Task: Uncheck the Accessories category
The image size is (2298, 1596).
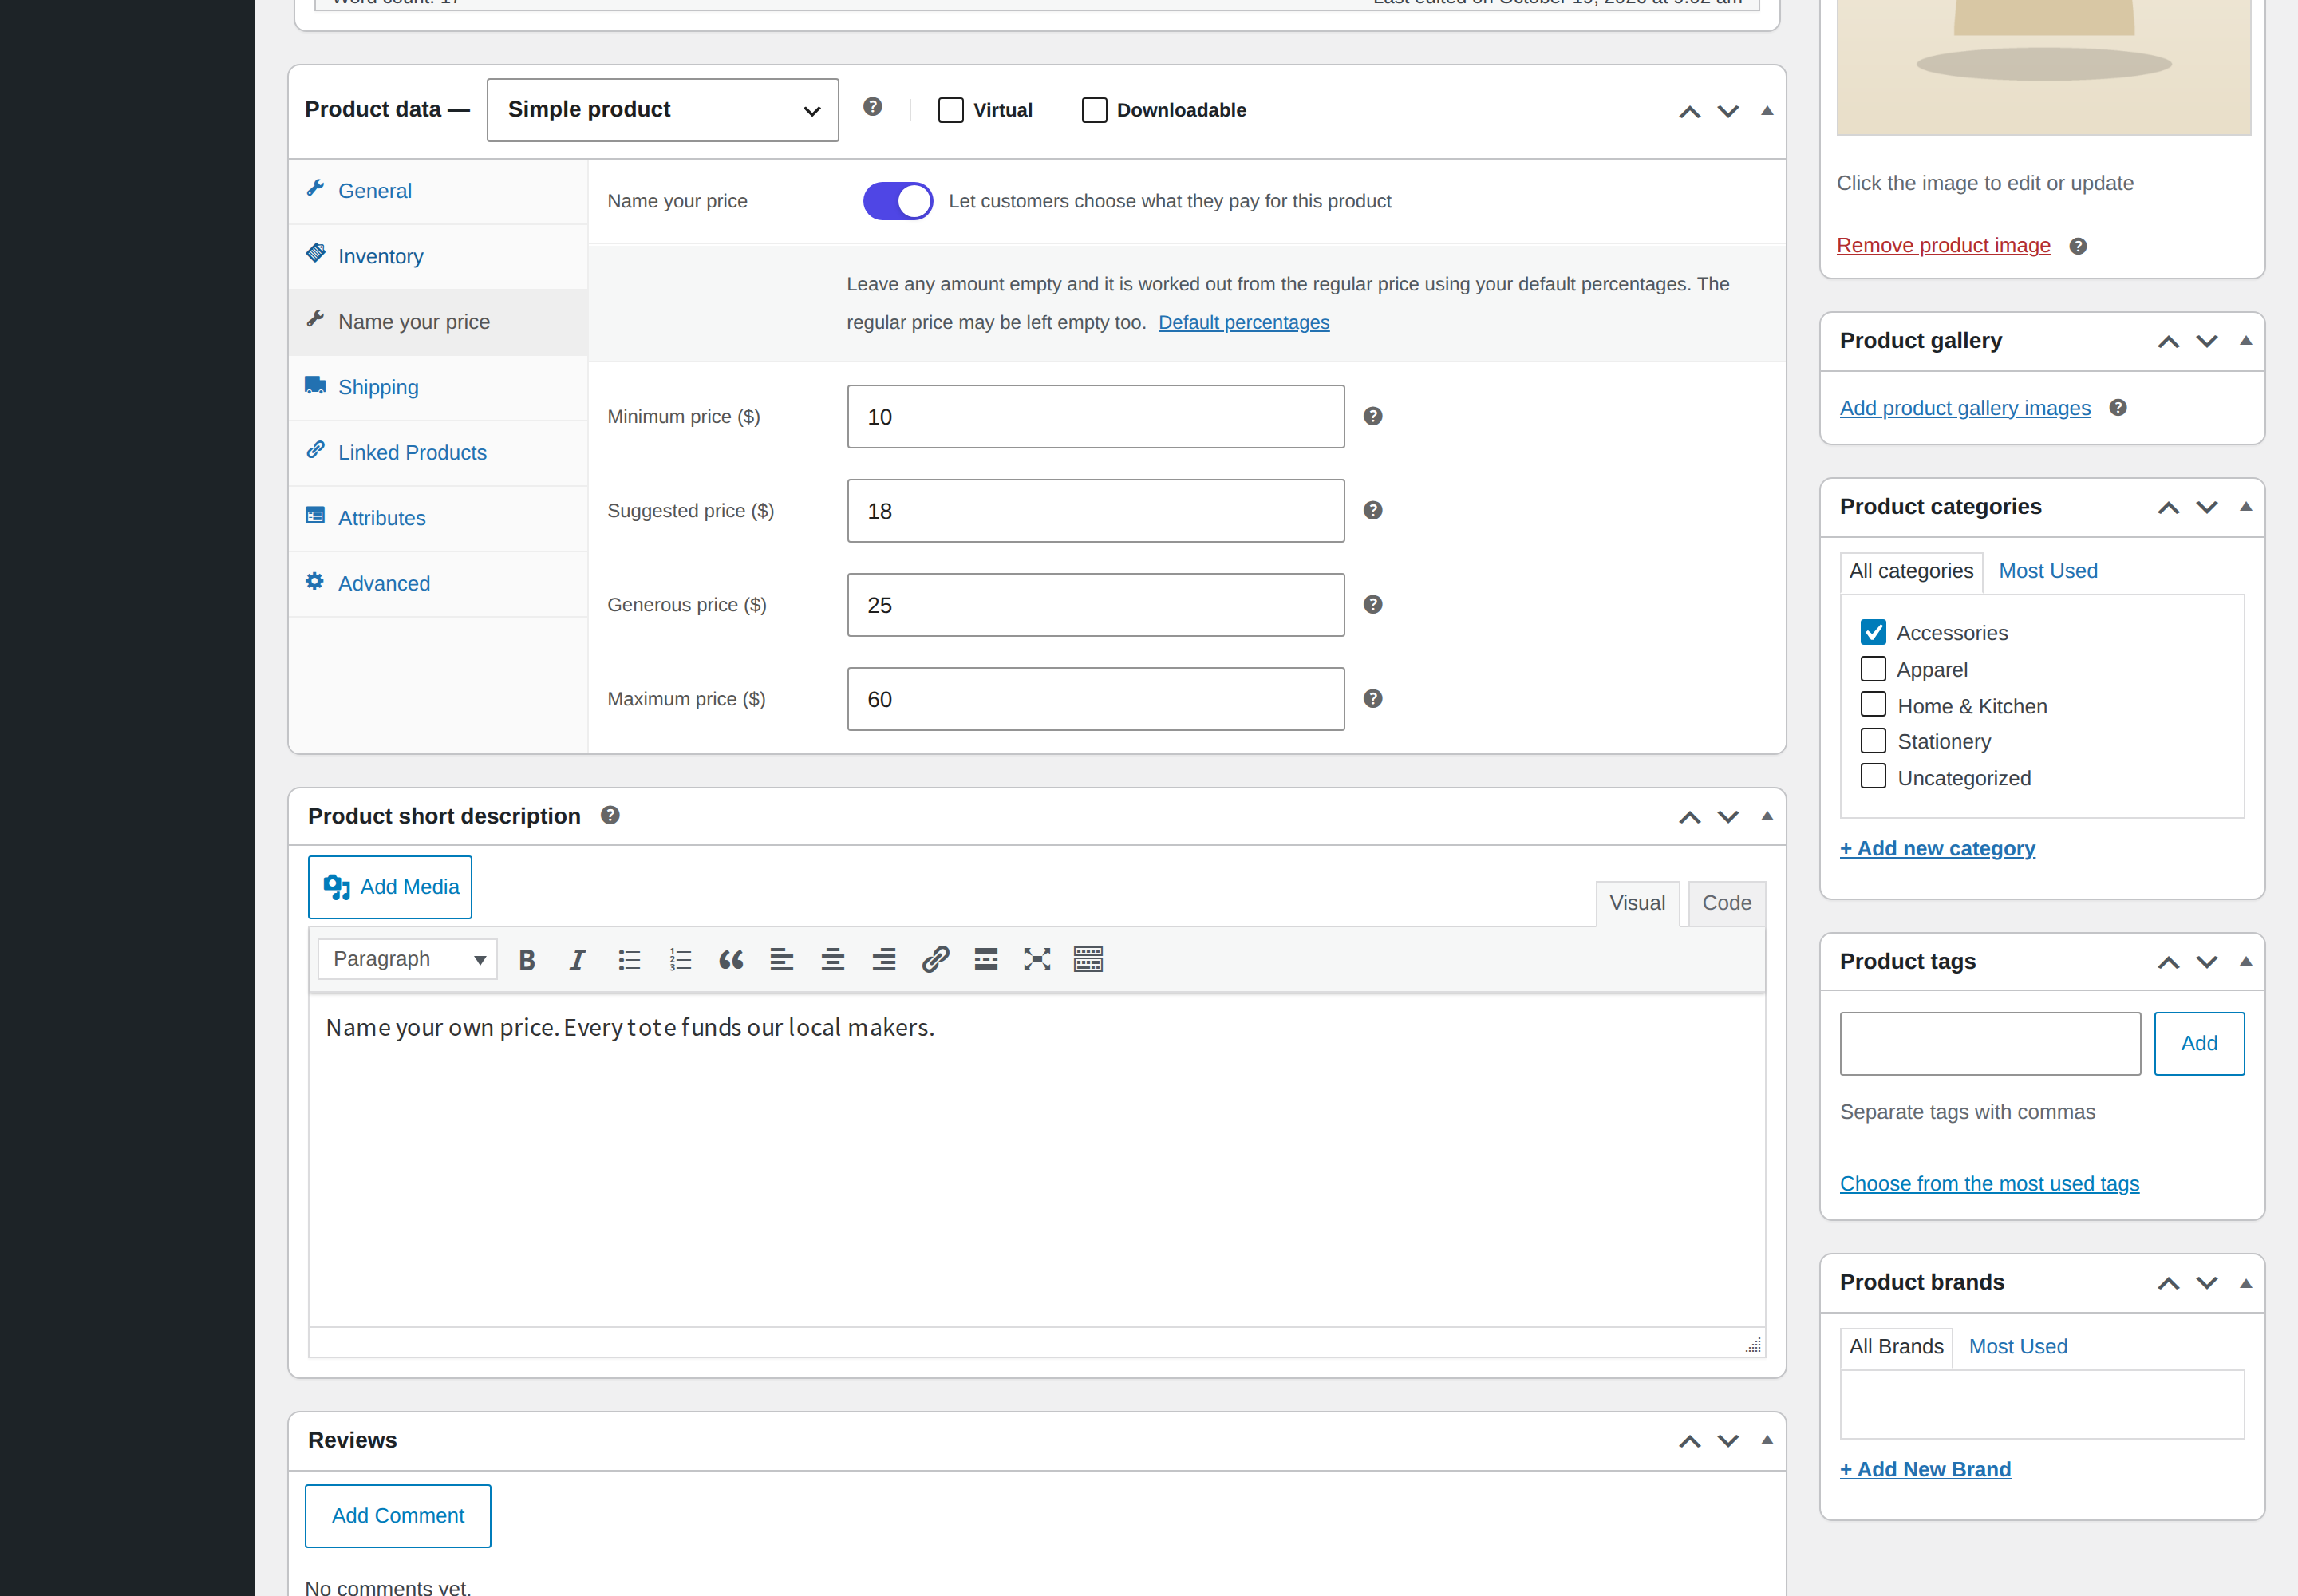Action: click(1873, 632)
